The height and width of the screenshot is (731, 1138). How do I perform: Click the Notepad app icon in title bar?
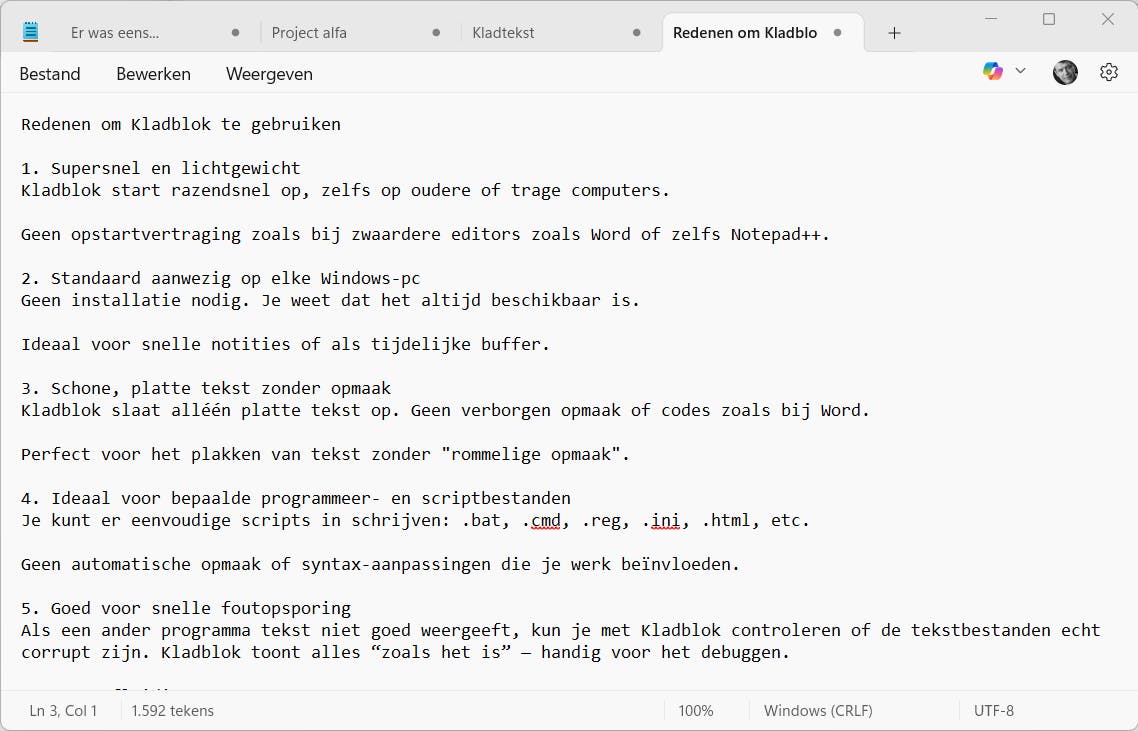coord(30,32)
